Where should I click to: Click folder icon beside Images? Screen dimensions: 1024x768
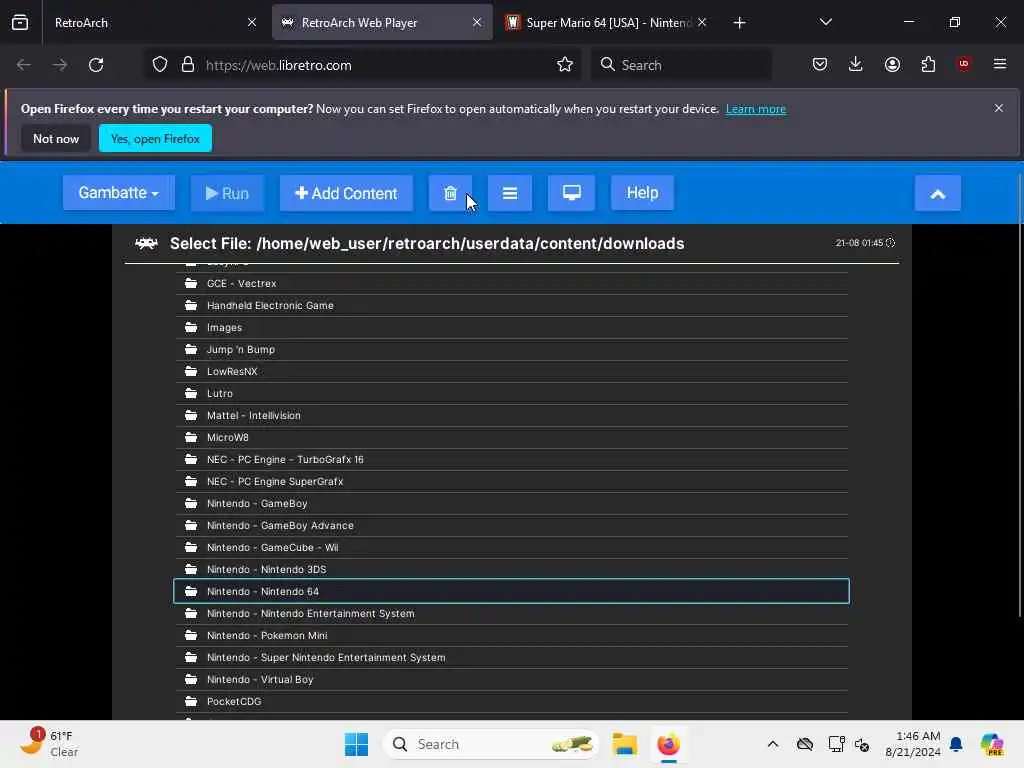point(191,327)
